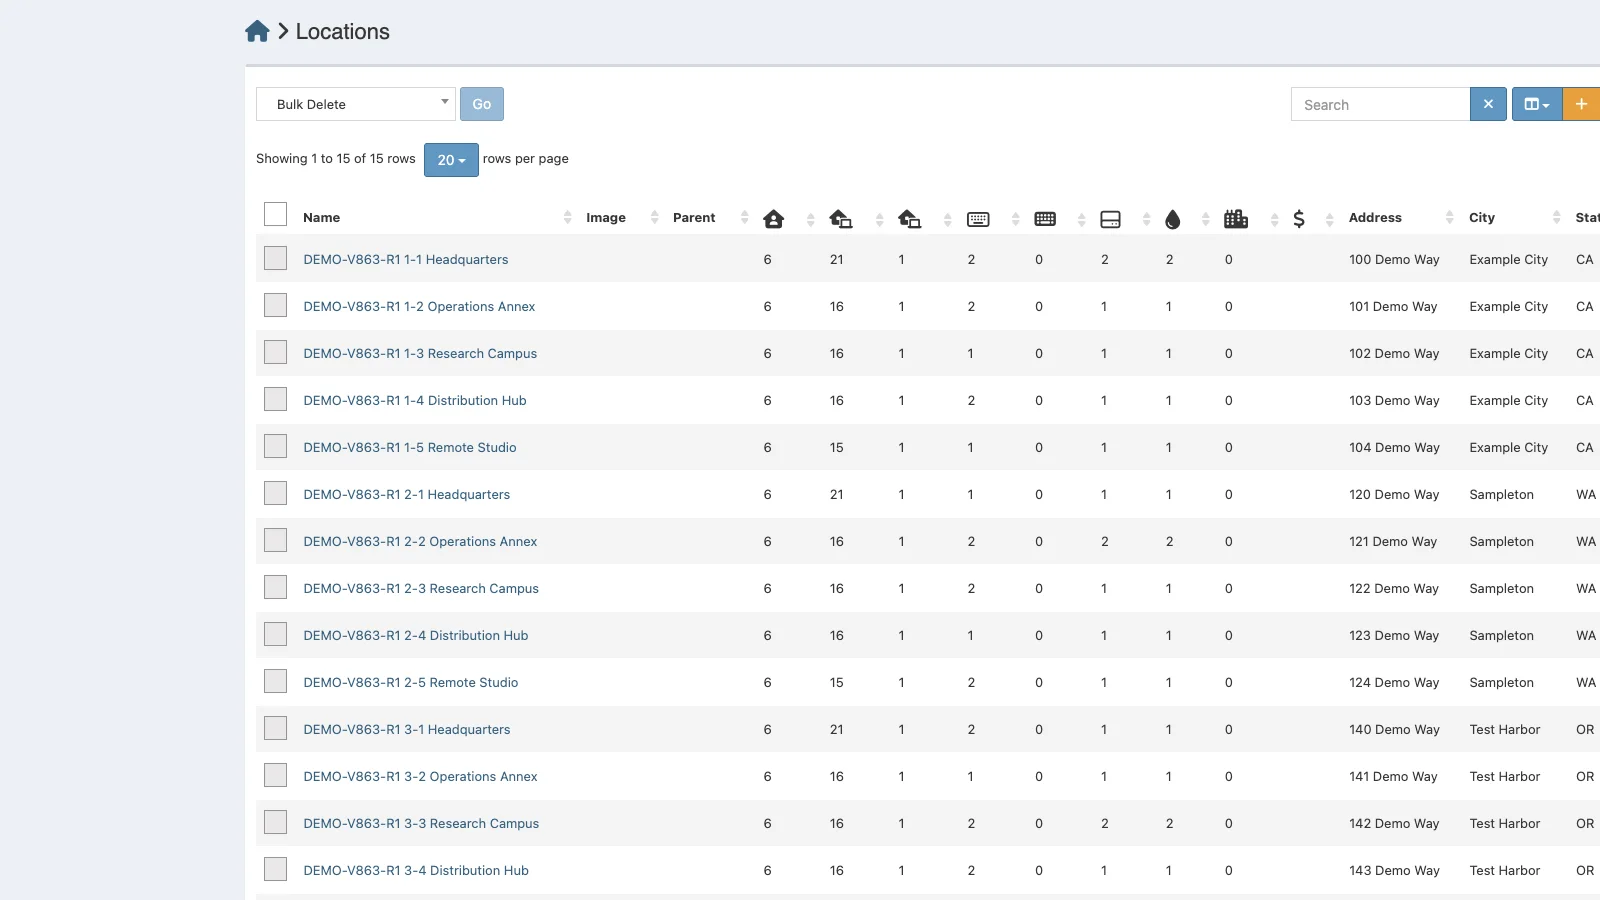This screenshot has height=900, width=1600.
Task: Tick the 2-1 Headquarters row checkbox
Action: pyautogui.click(x=276, y=493)
